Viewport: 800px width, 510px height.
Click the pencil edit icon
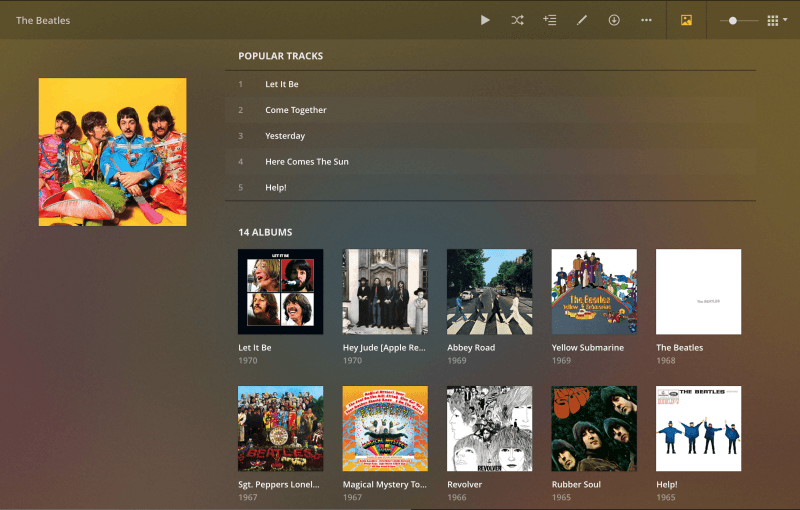(582, 20)
